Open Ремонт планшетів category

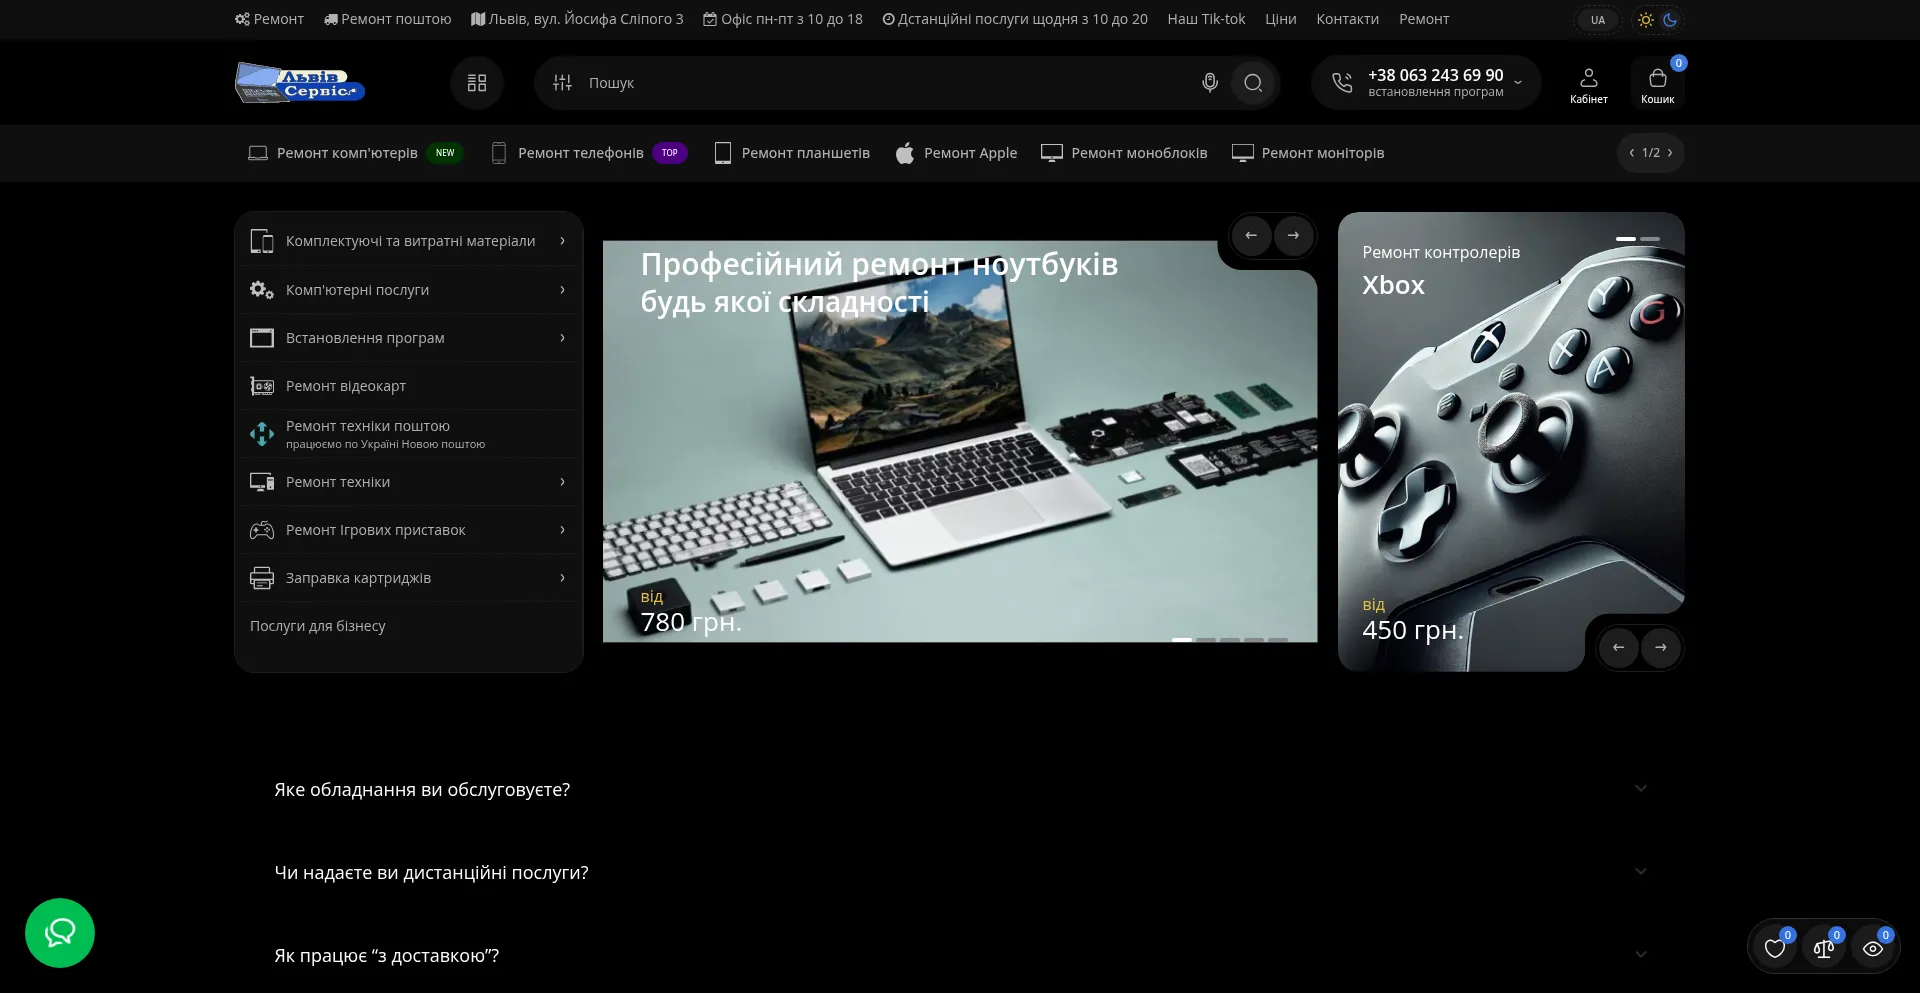(791, 153)
